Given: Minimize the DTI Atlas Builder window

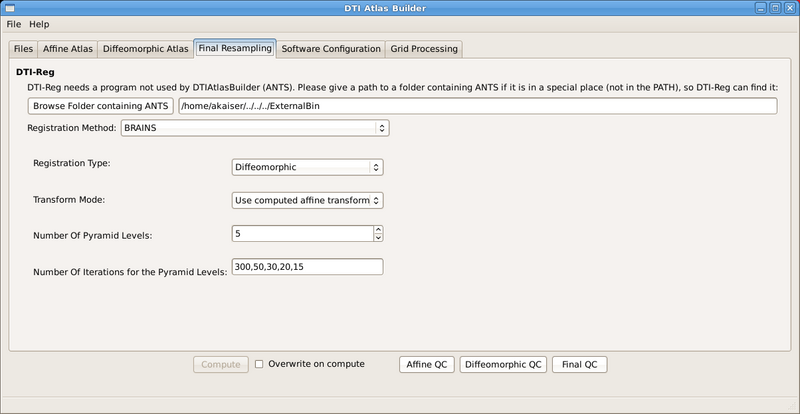Looking at the screenshot, I should (762, 8).
